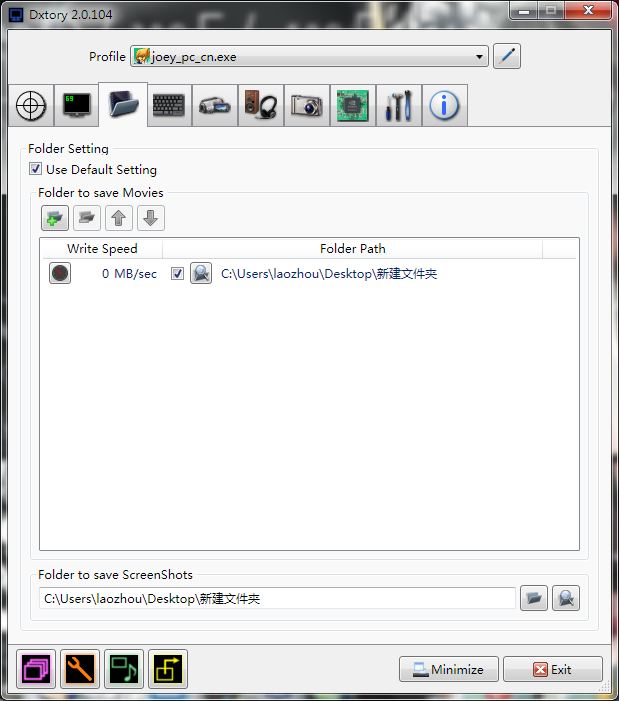This screenshot has width=619, height=701.
Task: Click the green monitor and music icon
Action: coord(124,669)
